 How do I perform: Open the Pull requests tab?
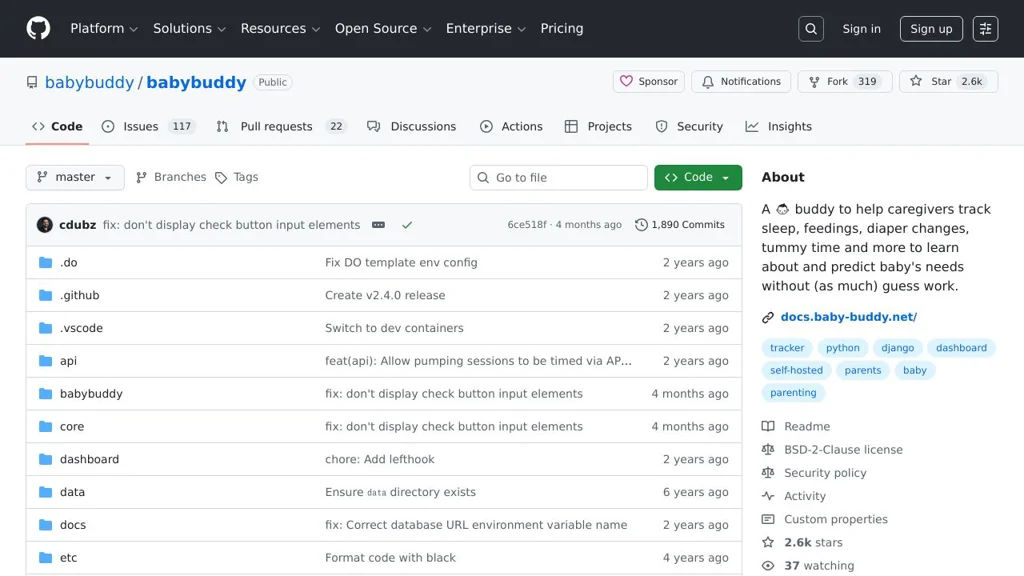(x=276, y=127)
